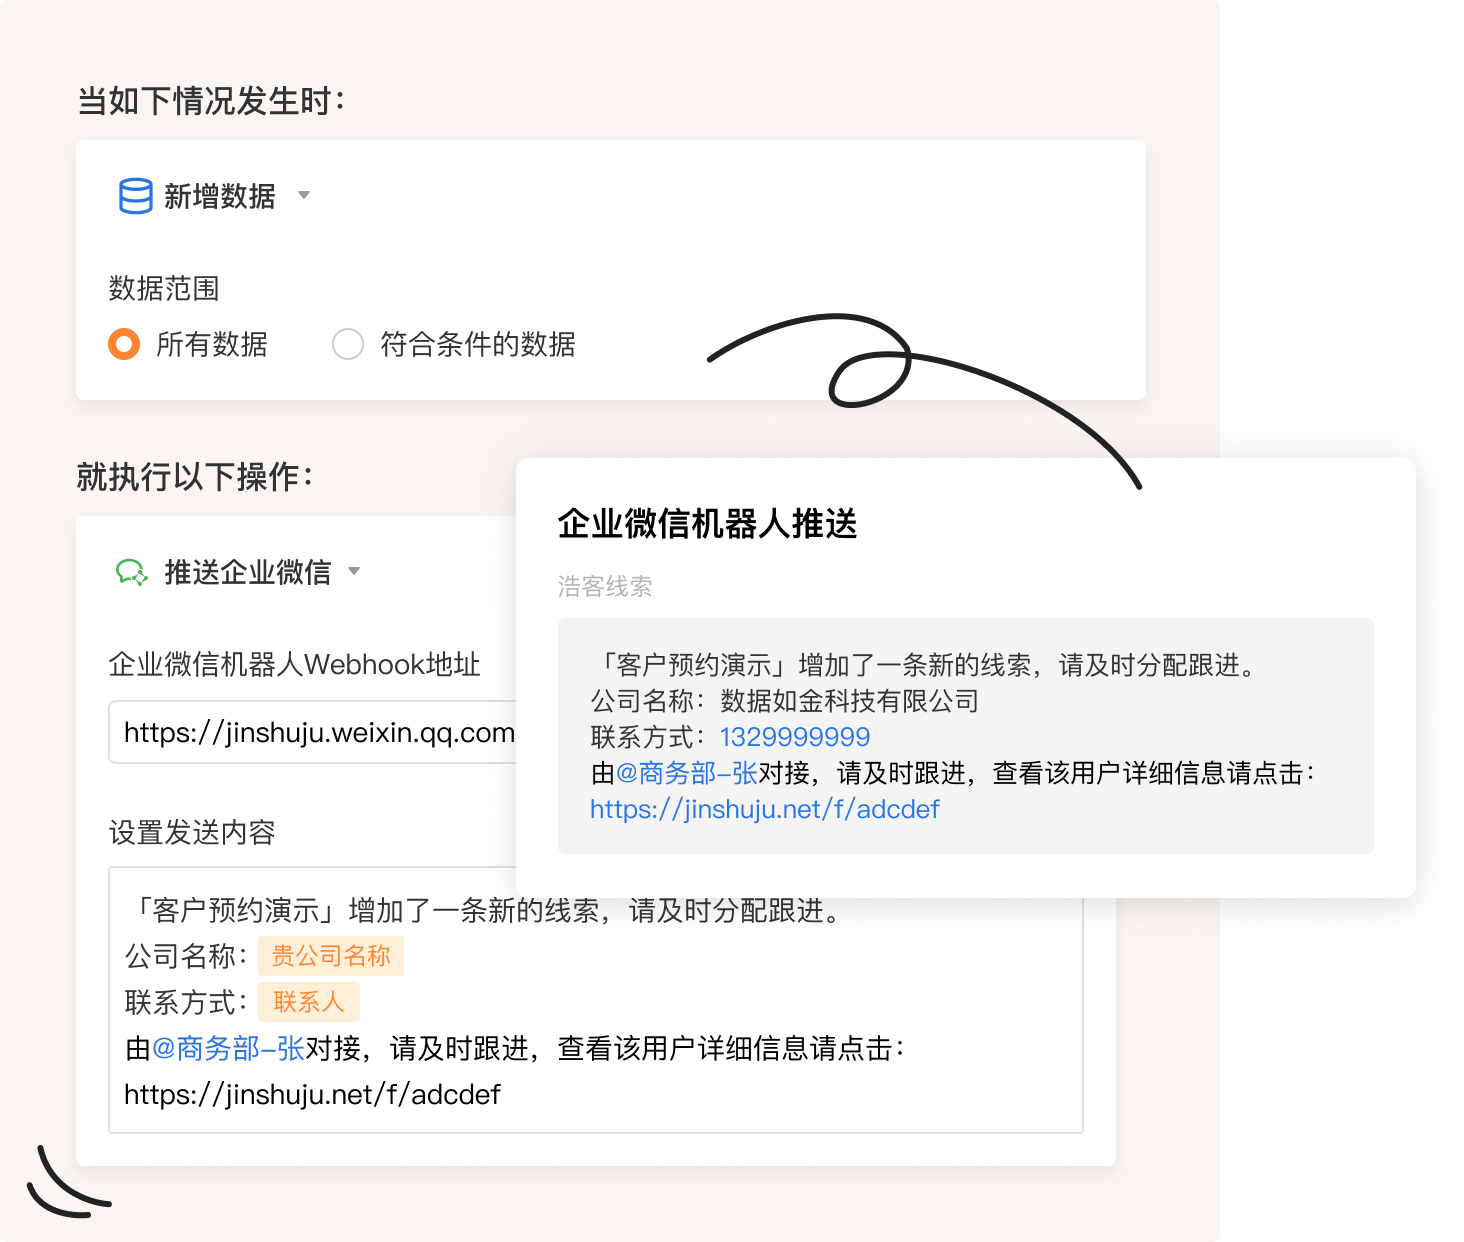Click phone number 1329999999 in the preview
1464x1242 pixels.
click(x=795, y=737)
